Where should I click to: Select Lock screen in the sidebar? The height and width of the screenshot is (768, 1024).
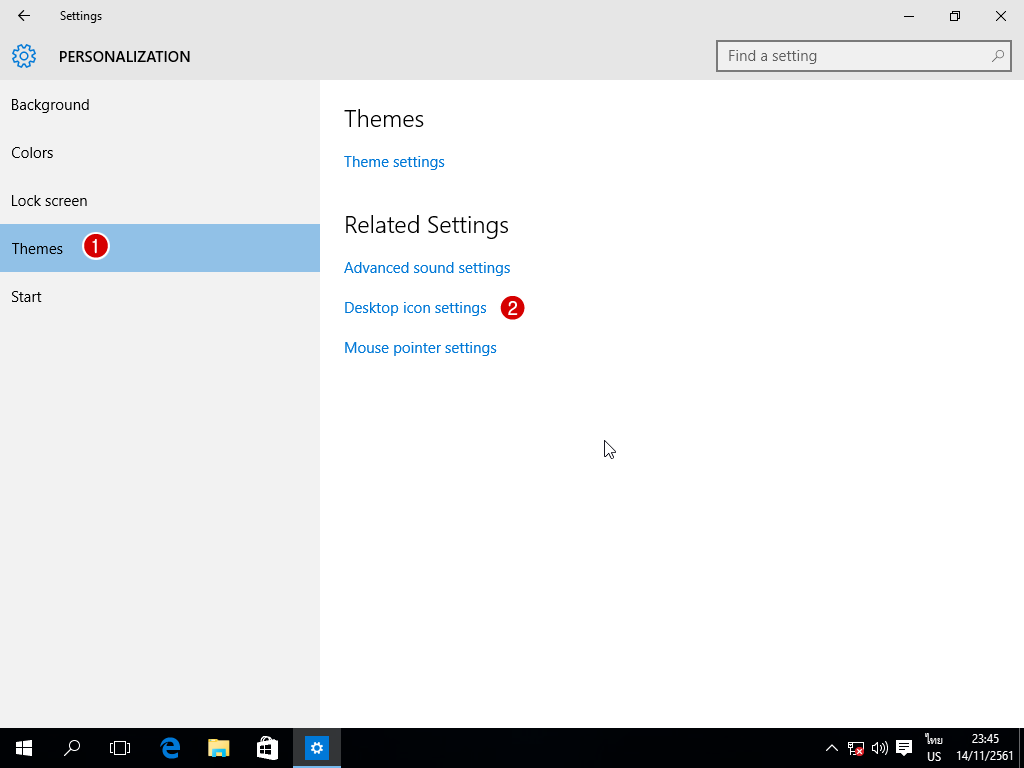49,201
